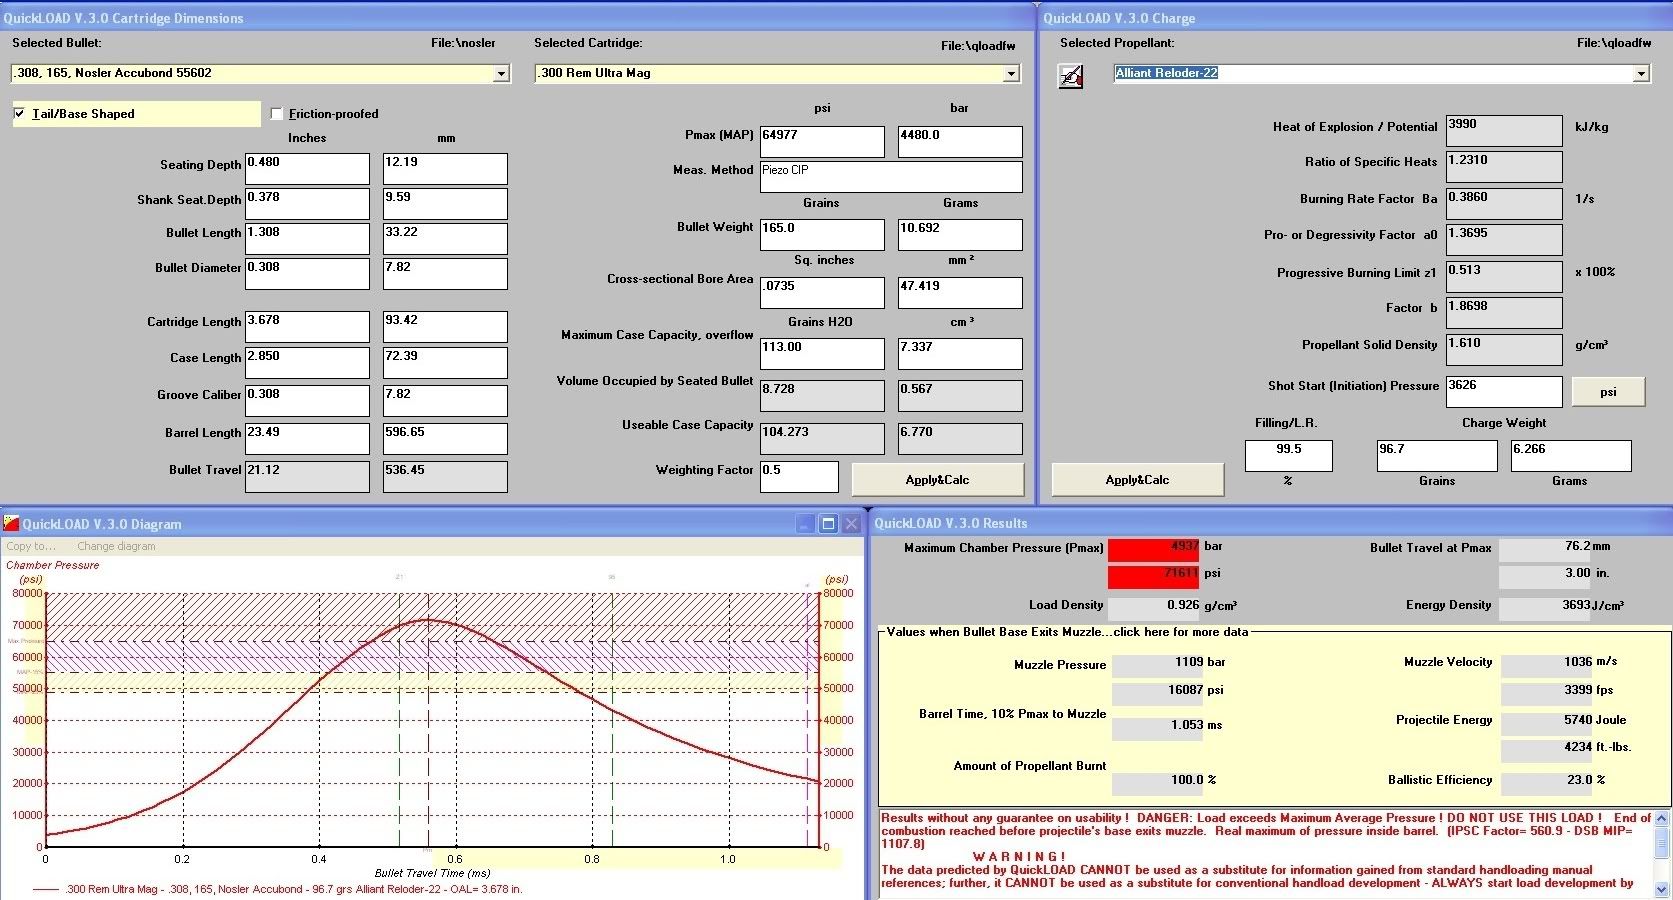1673x900 pixels.
Task: Click the Cartridge Length mm field
Action: coord(445,327)
